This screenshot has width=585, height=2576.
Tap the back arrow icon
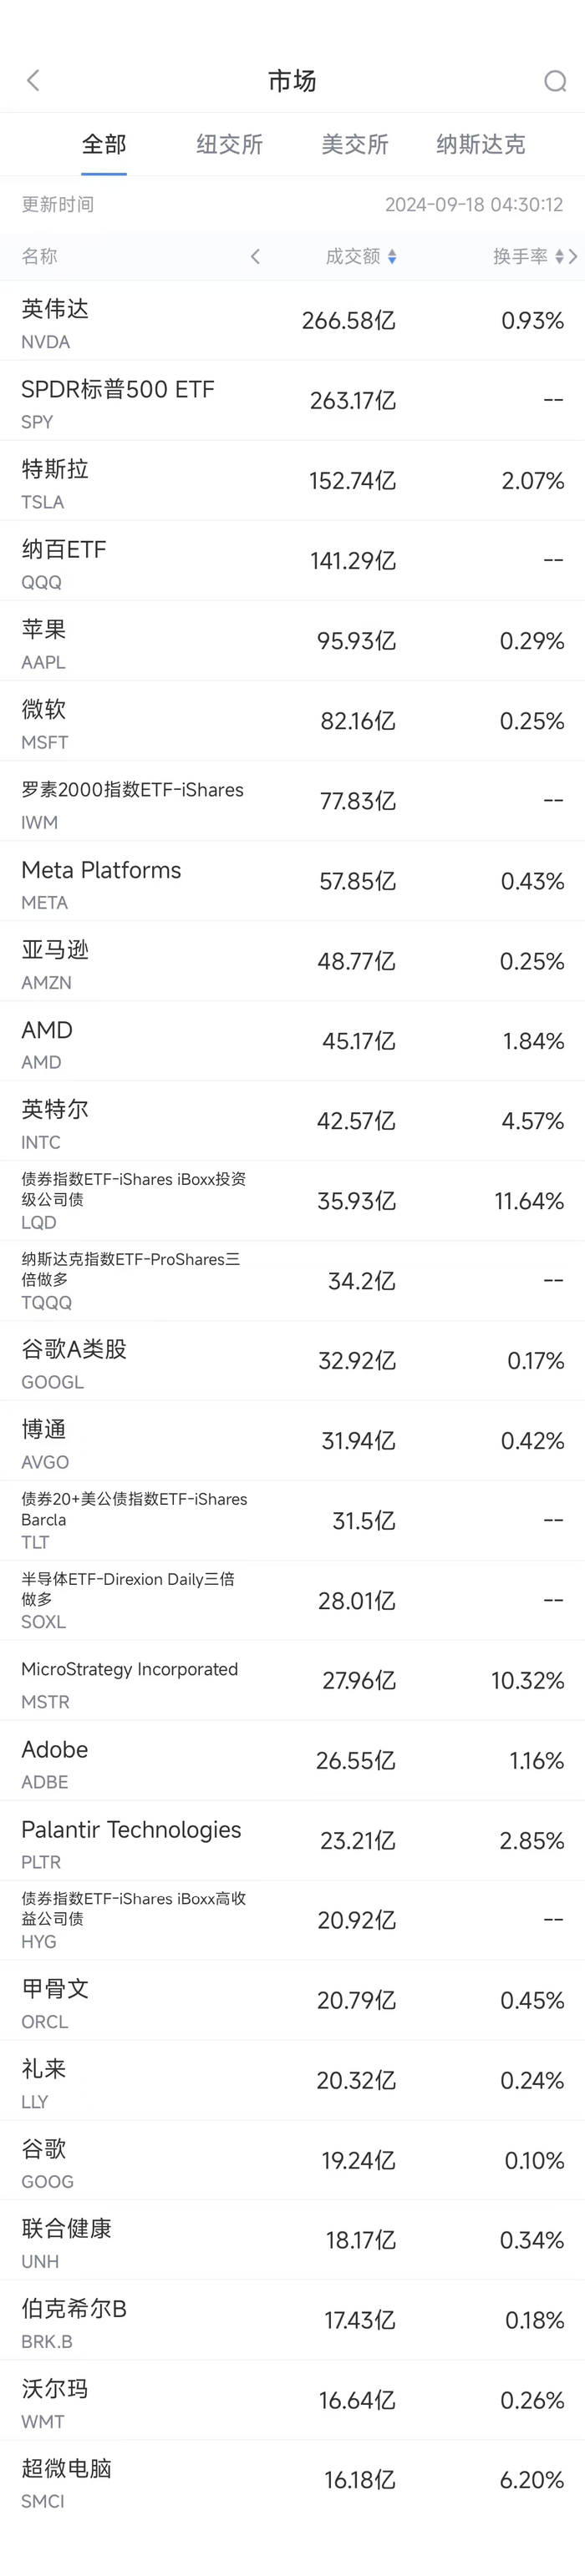tap(34, 81)
